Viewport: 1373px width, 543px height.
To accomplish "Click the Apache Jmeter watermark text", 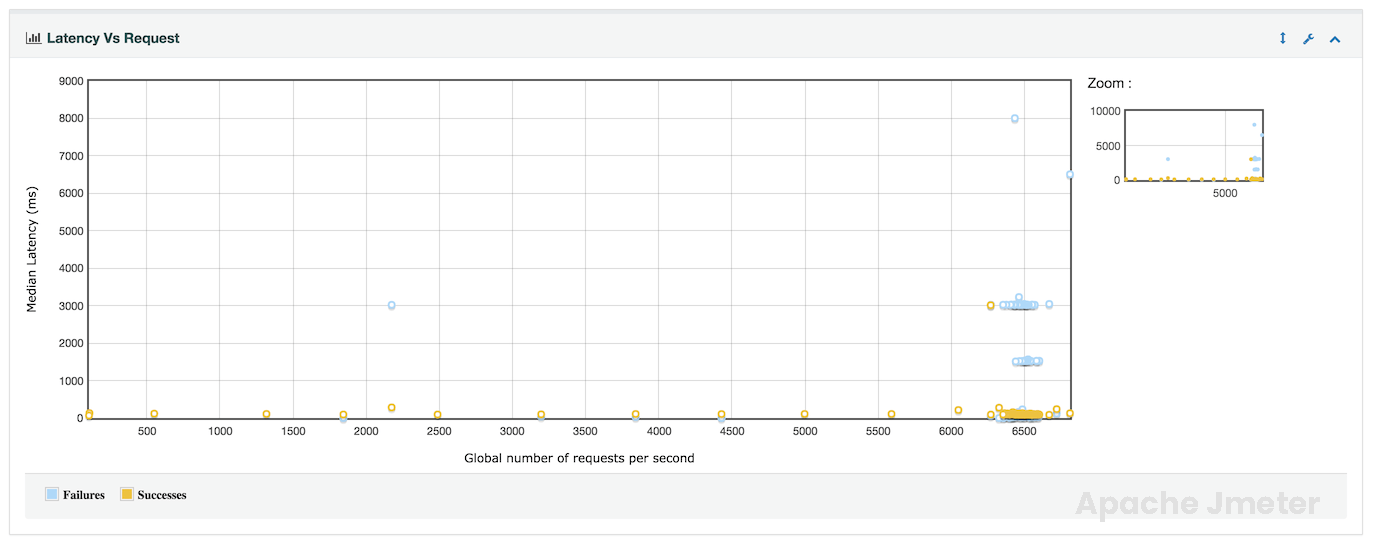I will [x=1197, y=504].
